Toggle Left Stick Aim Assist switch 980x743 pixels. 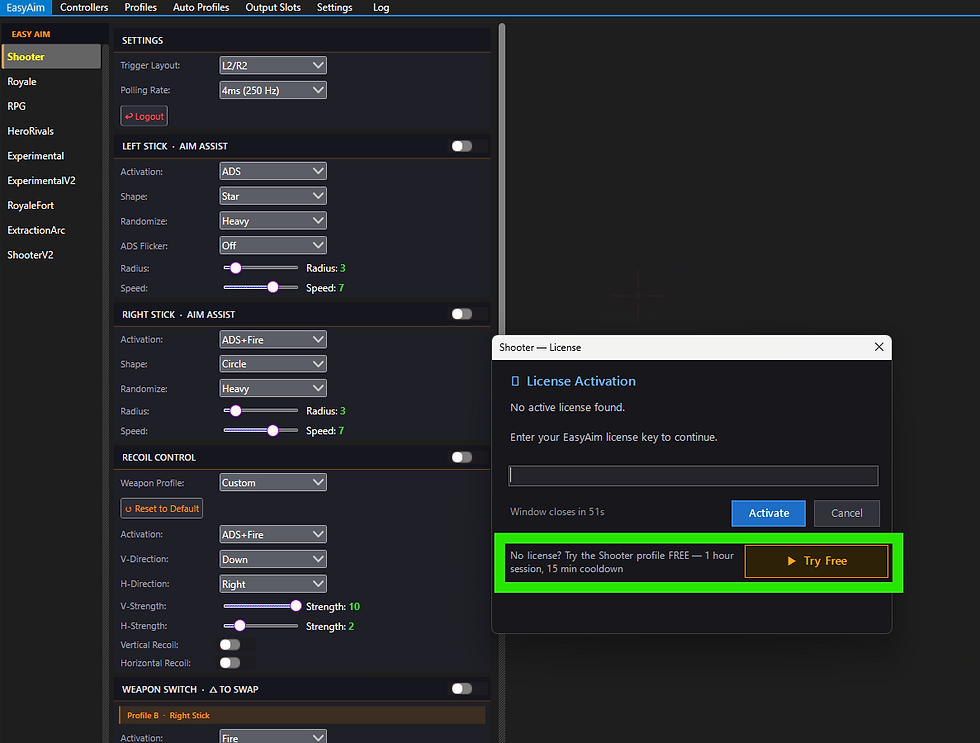click(462, 146)
